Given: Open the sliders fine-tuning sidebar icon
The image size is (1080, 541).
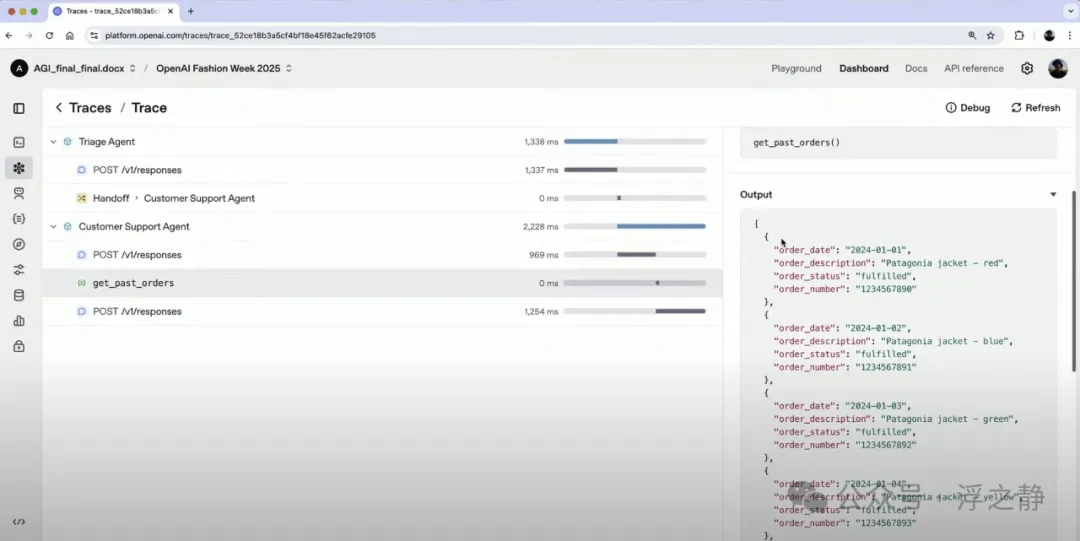Looking at the screenshot, I should pos(19,269).
